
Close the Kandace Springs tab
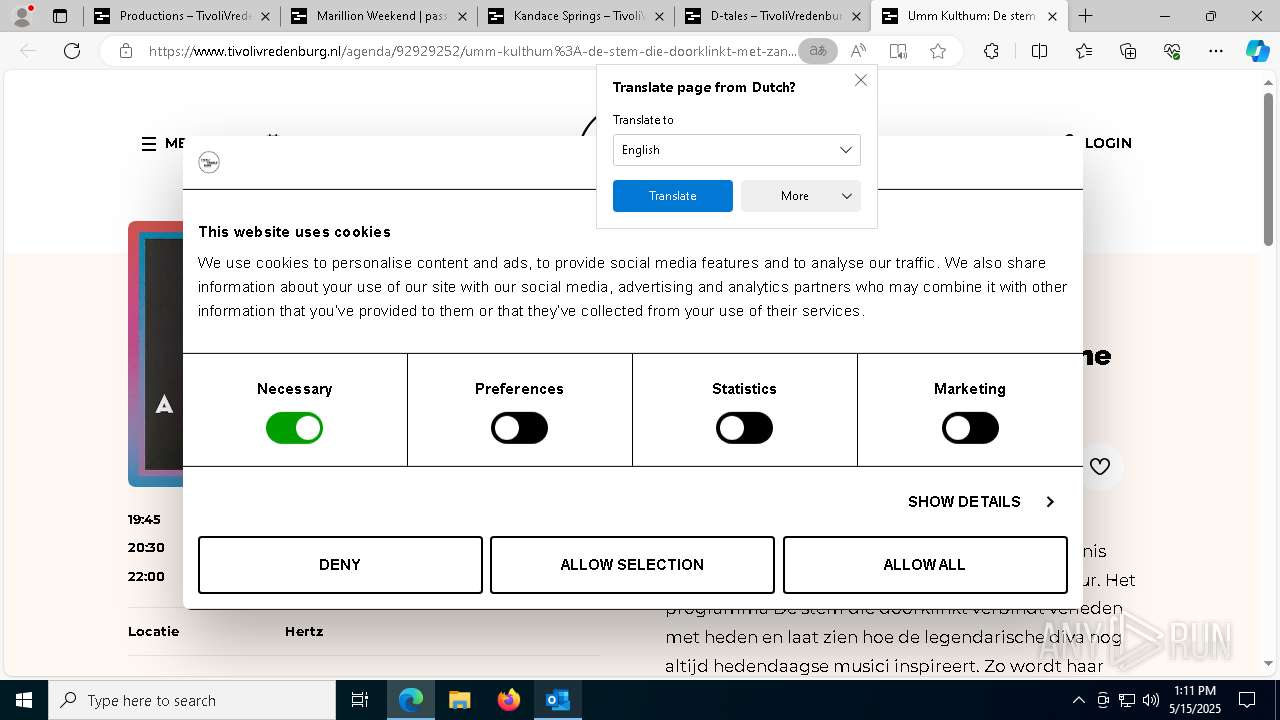coord(658,16)
